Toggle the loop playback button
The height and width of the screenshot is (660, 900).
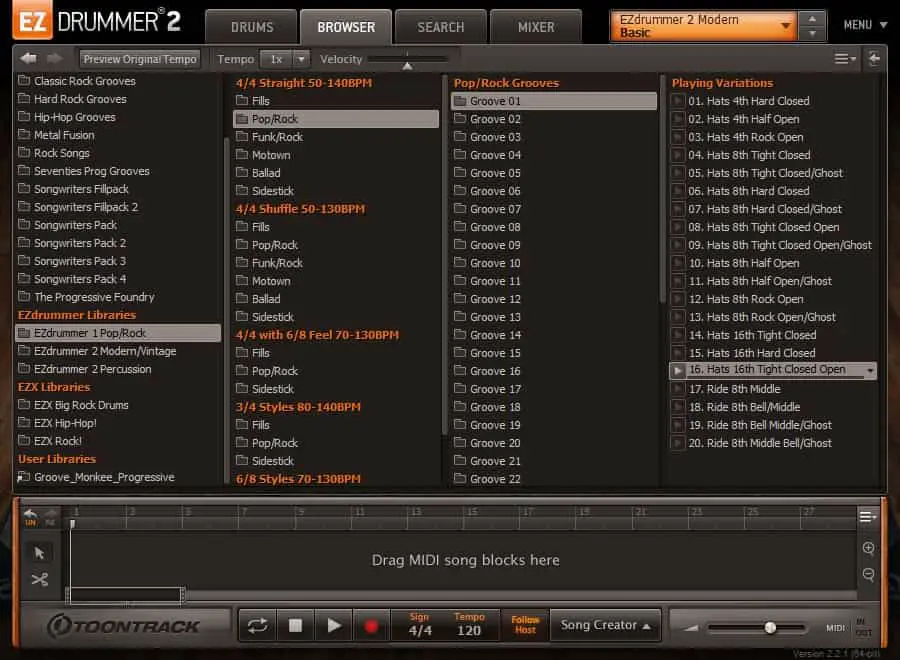[x=257, y=625]
